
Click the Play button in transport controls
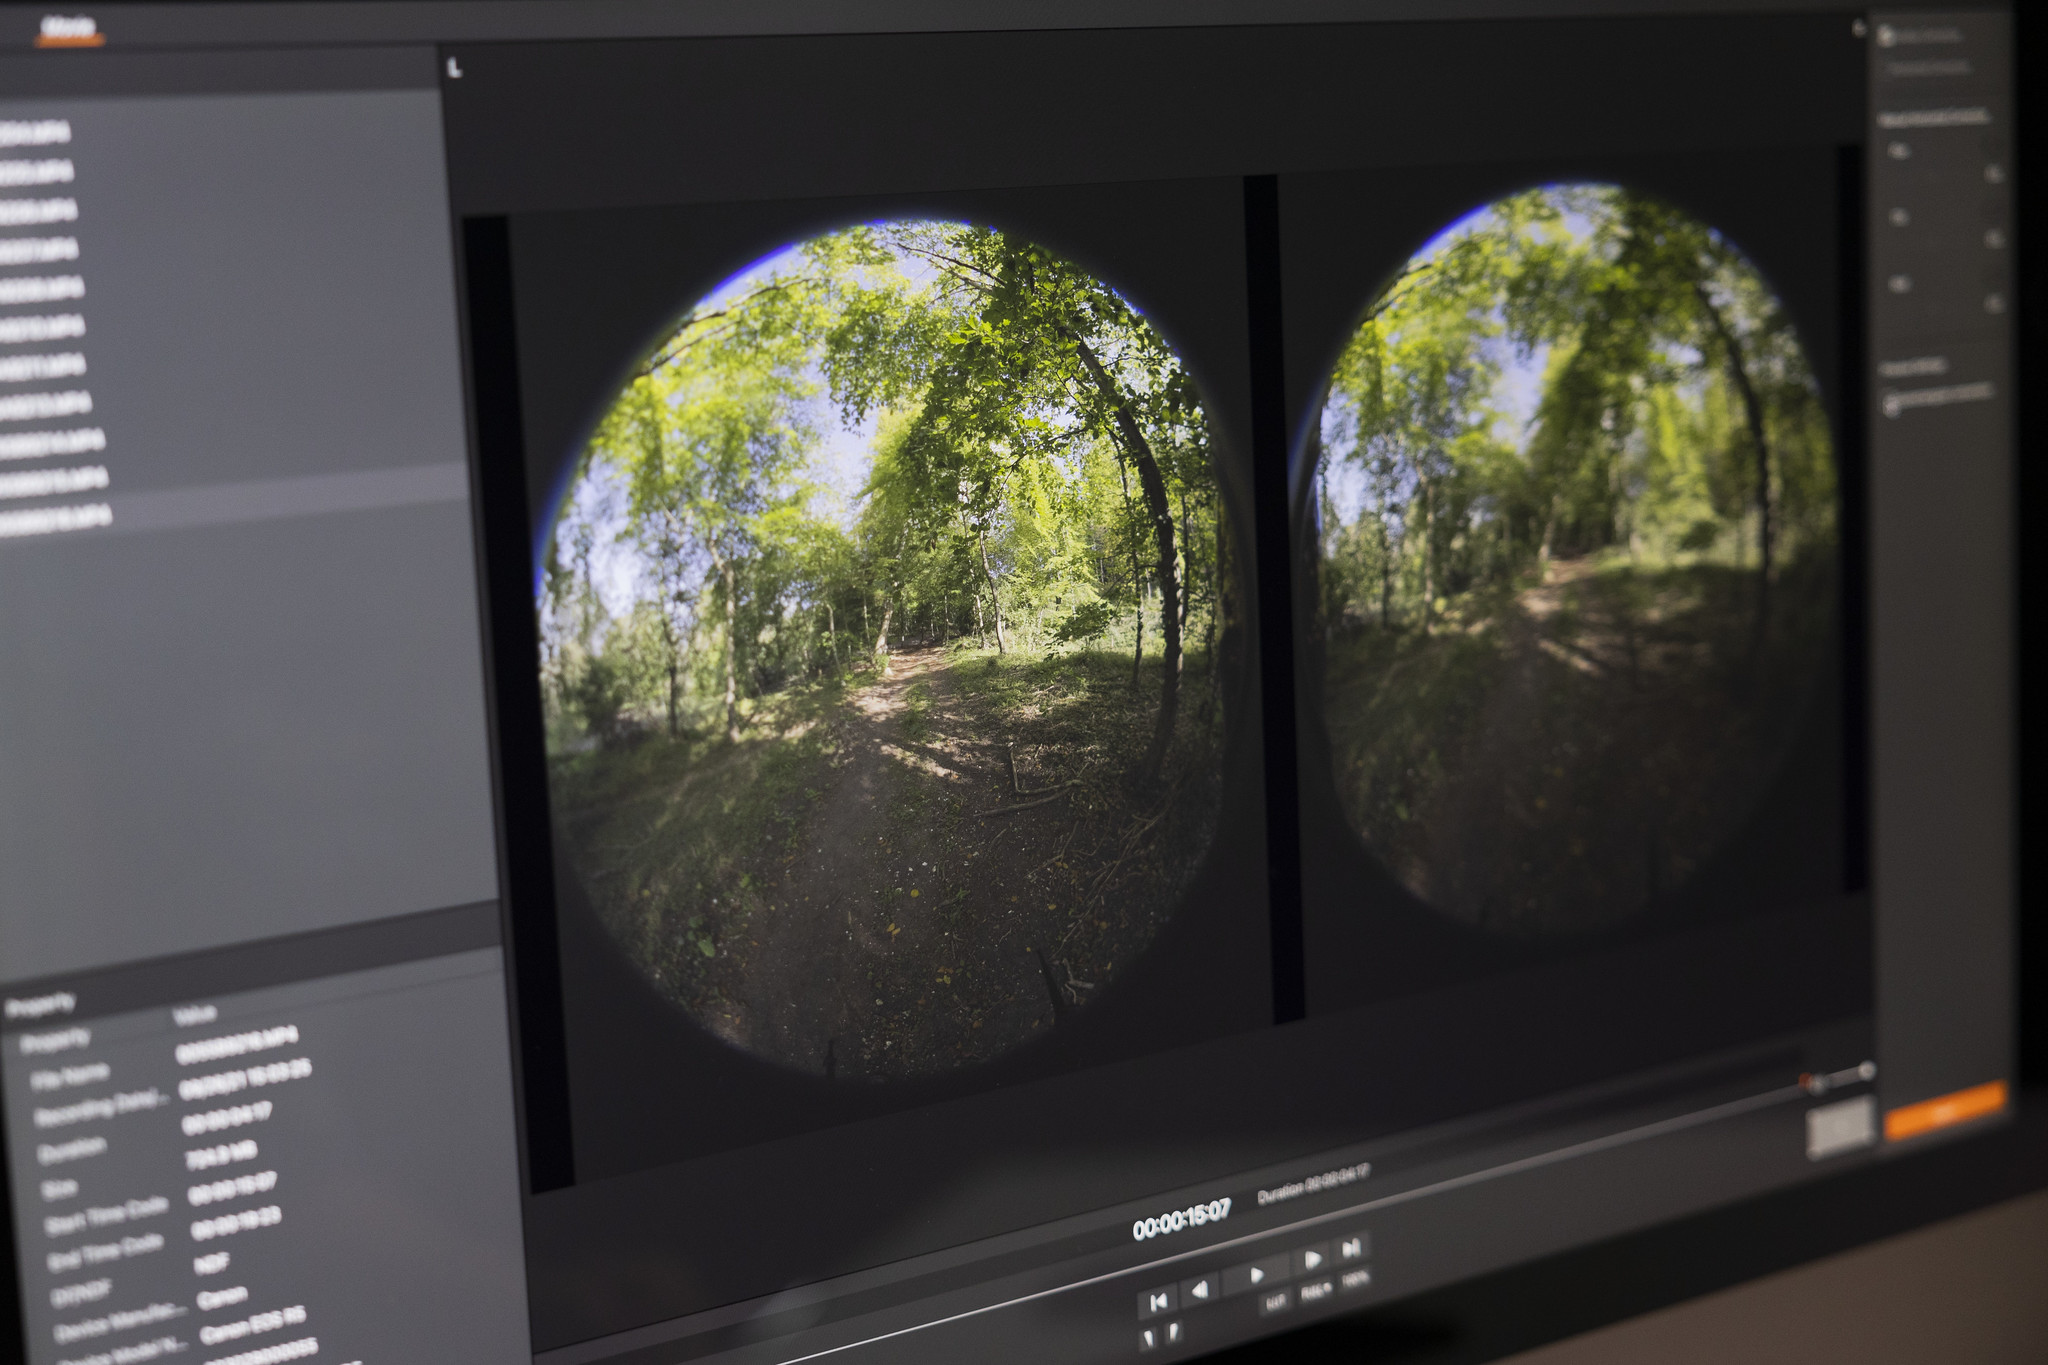pyautogui.click(x=1257, y=1273)
